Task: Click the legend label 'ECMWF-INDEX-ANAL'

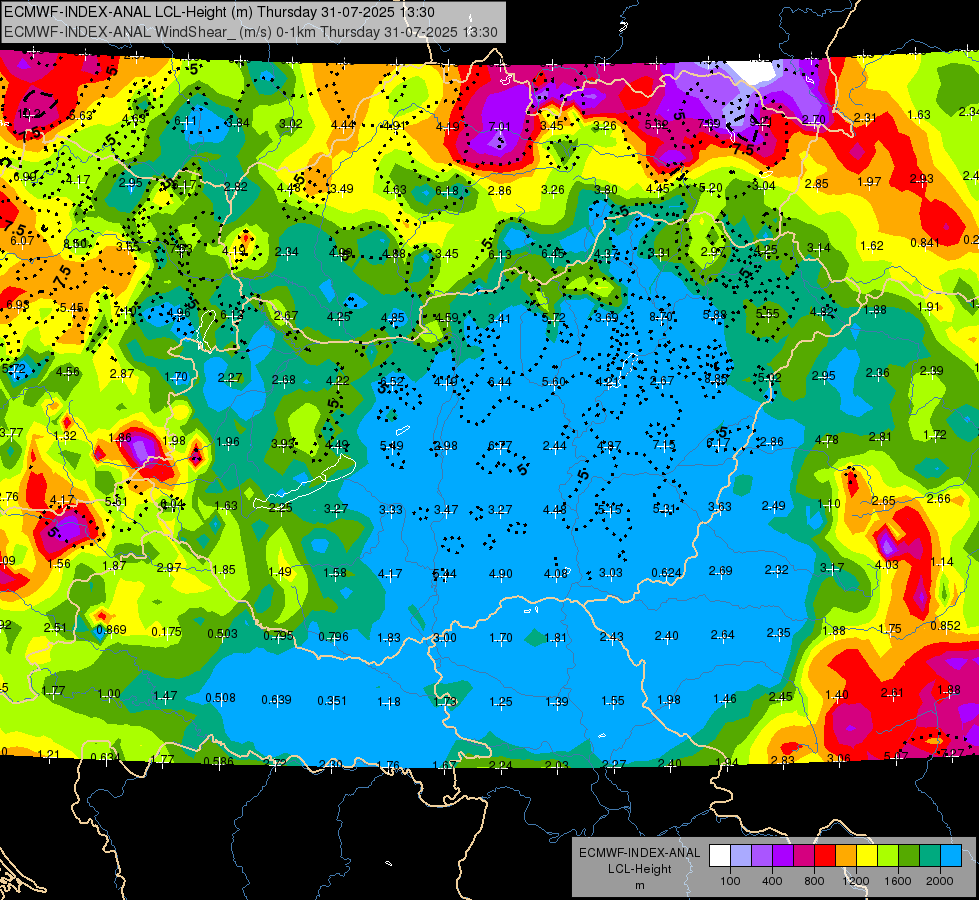Action: 639,853
